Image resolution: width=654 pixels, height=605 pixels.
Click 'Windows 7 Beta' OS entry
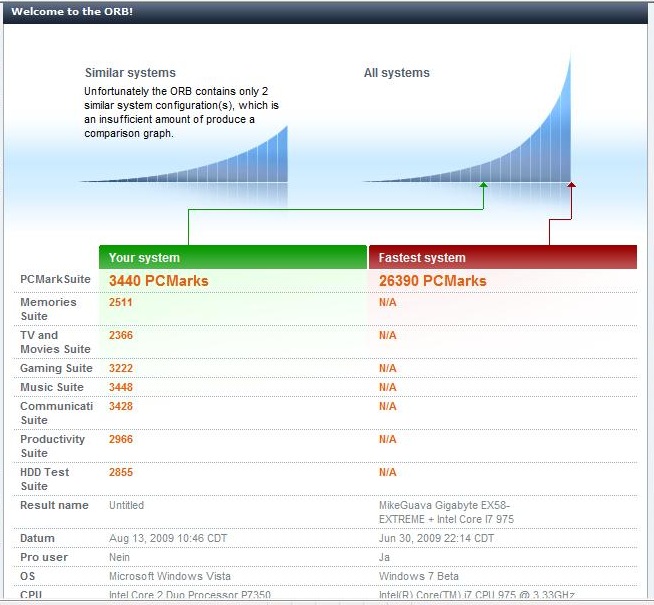point(419,576)
